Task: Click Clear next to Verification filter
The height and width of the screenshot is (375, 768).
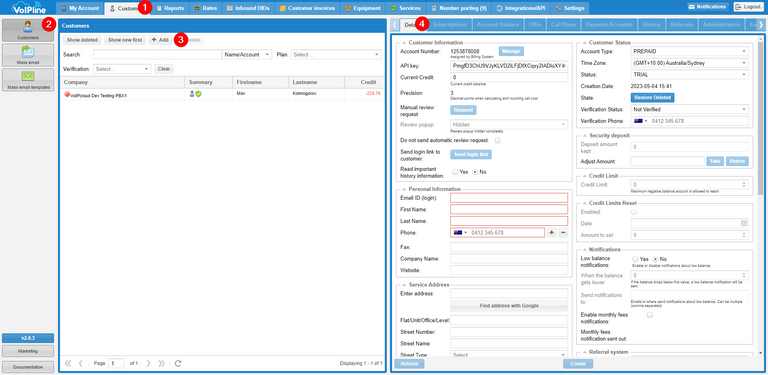Action: [x=164, y=69]
